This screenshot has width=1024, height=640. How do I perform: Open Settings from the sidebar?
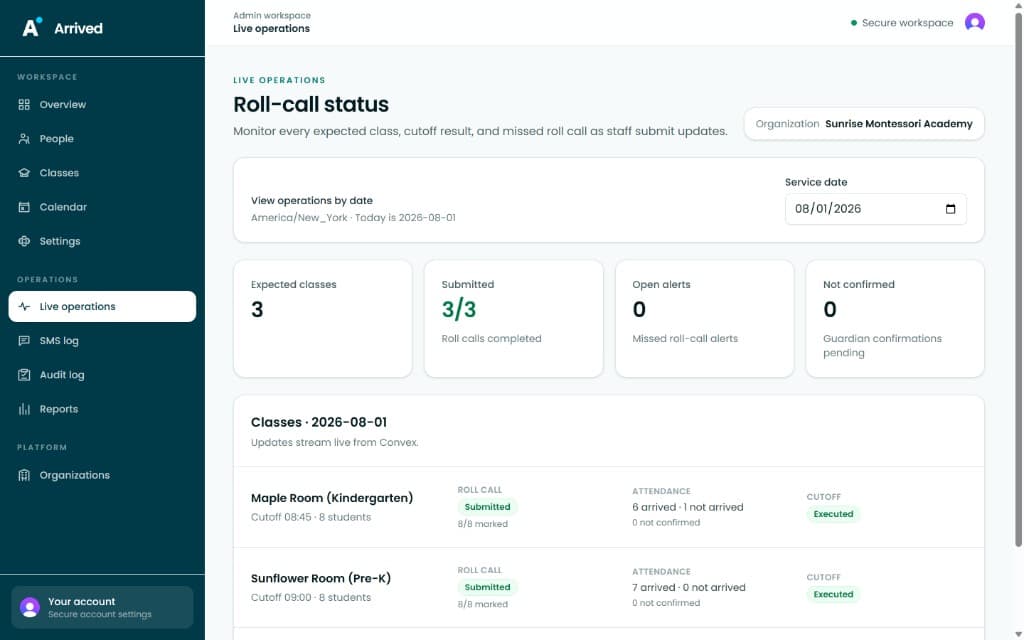(x=102, y=241)
